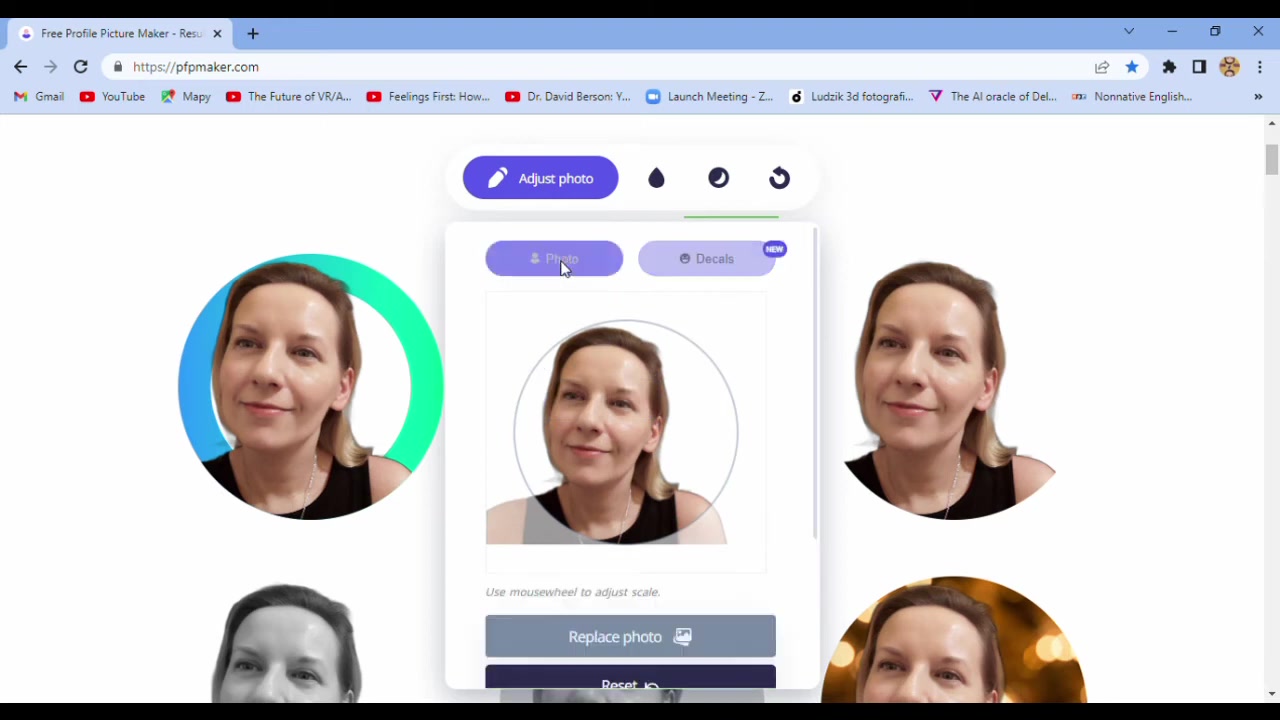Select the golden bokeh background profile picture

[x=953, y=640]
